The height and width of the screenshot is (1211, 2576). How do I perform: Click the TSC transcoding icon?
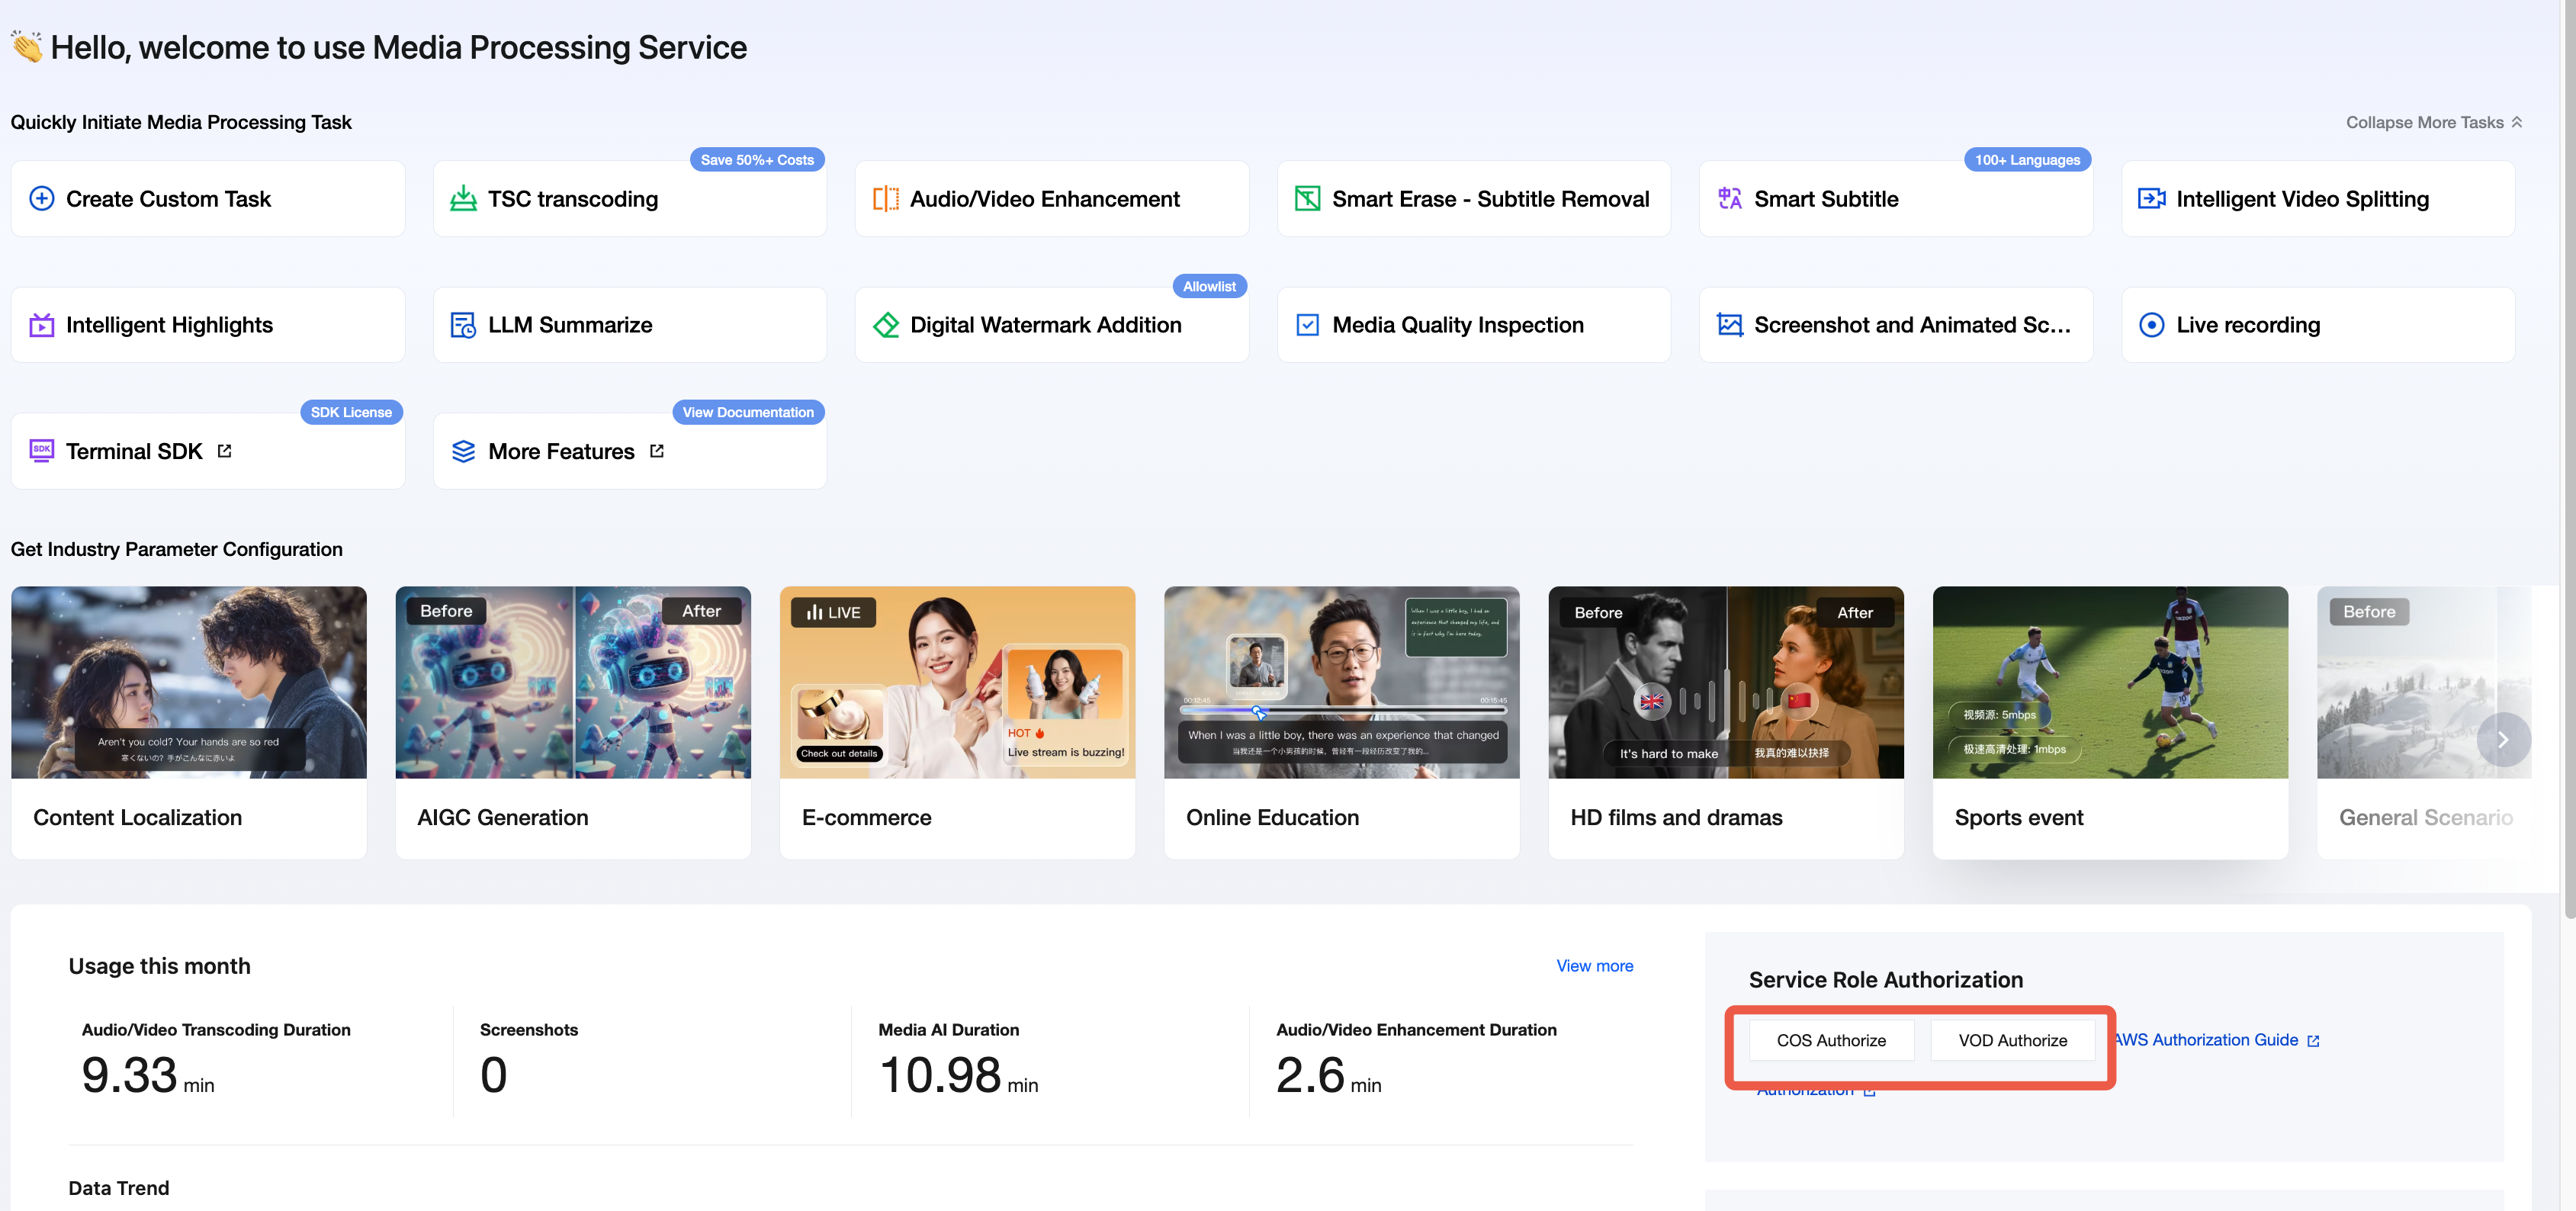click(x=463, y=199)
